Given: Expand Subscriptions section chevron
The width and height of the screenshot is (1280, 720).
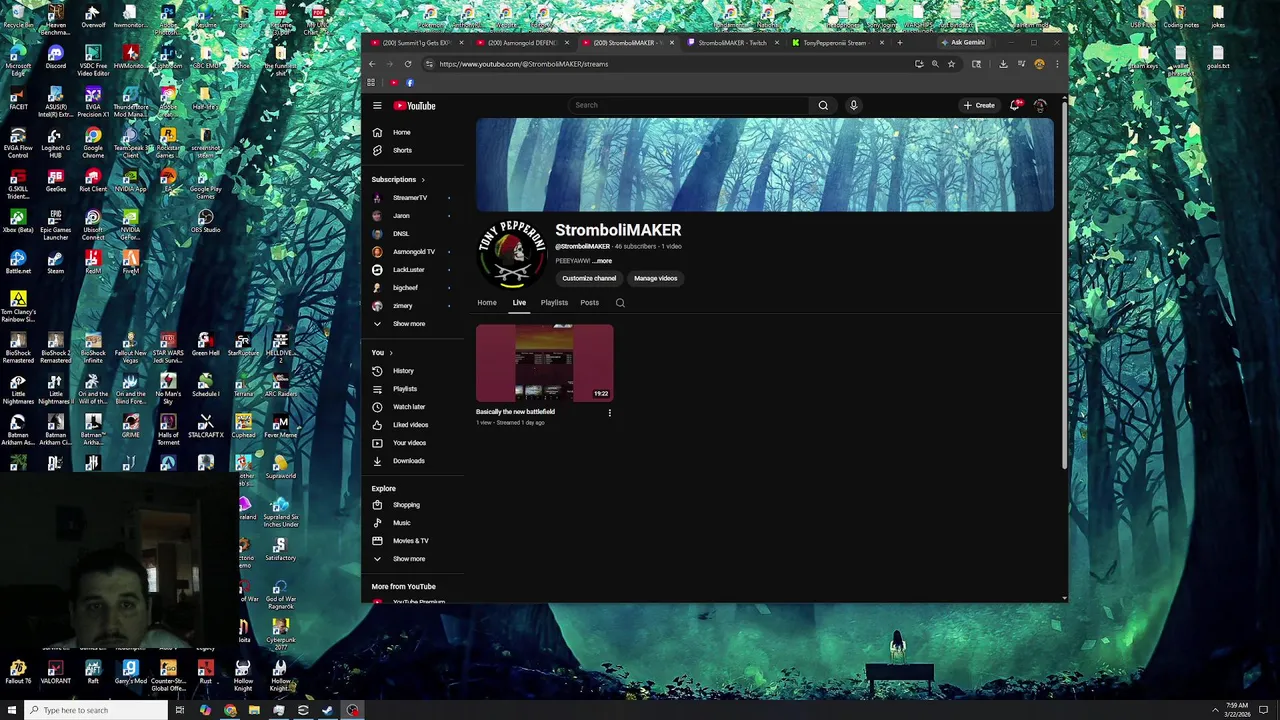Looking at the screenshot, I should click(x=422, y=180).
